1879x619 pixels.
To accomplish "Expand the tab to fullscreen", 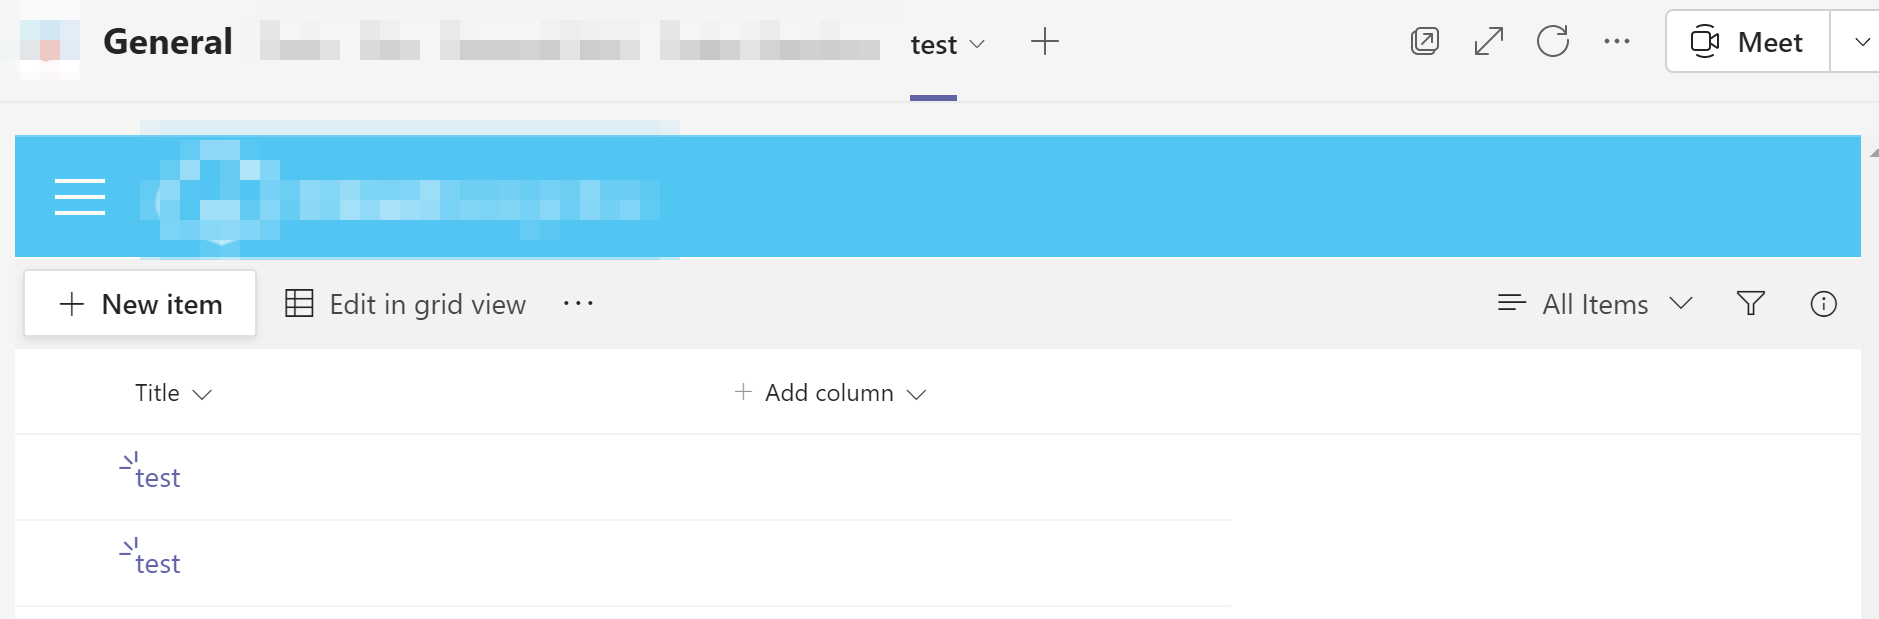I will pyautogui.click(x=1488, y=41).
